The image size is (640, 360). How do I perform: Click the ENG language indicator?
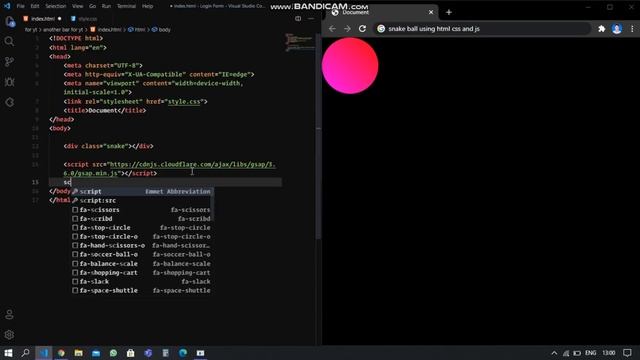(x=591, y=353)
